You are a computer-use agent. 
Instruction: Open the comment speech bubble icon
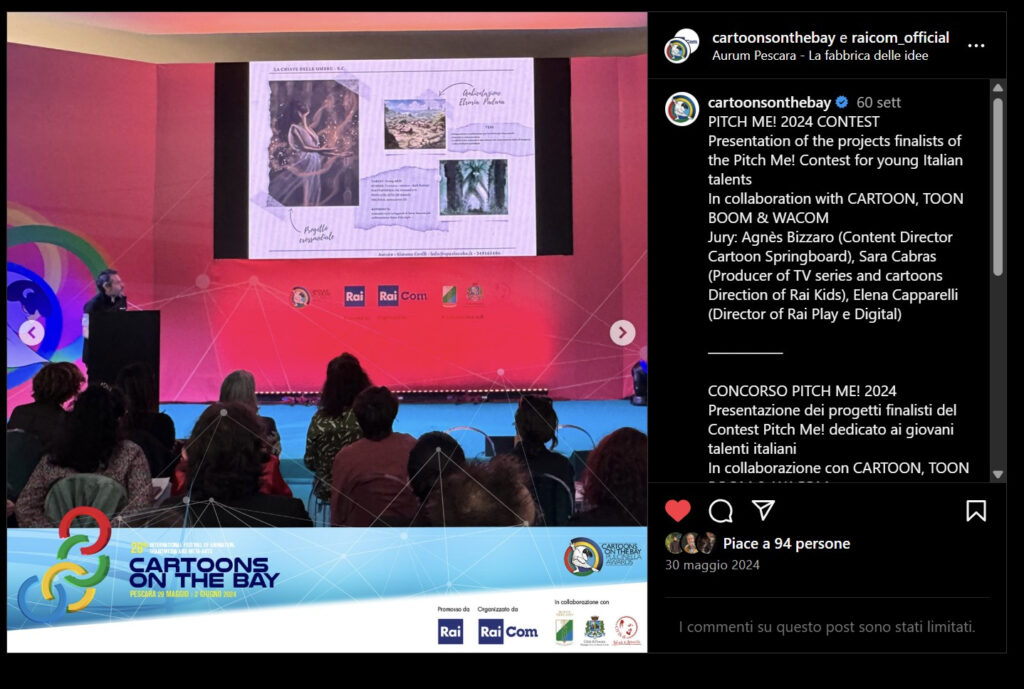(720, 511)
